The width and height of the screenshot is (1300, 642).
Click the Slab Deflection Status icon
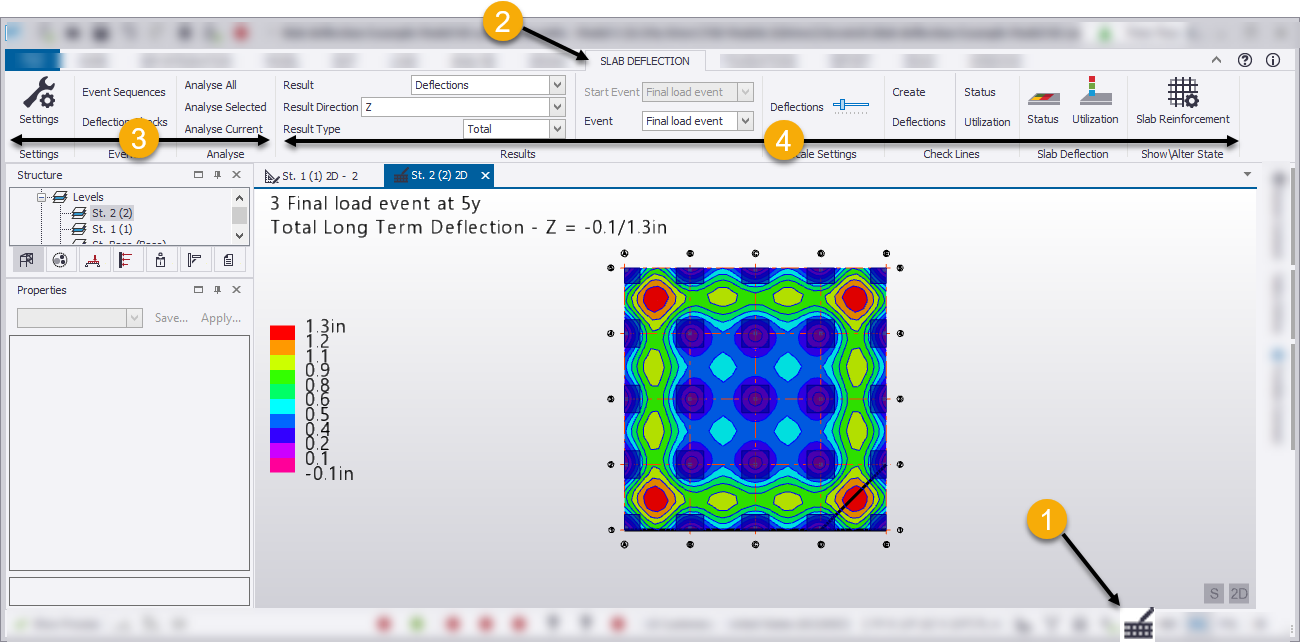[x=1042, y=94]
